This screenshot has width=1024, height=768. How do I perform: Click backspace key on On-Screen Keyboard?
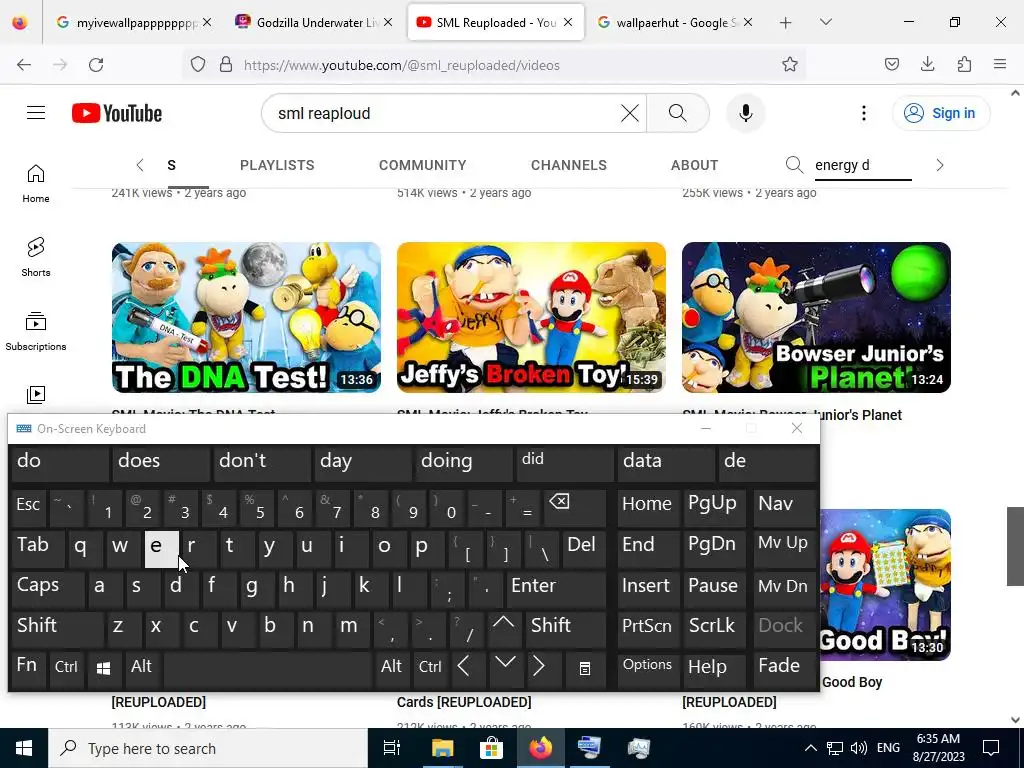[577, 507]
